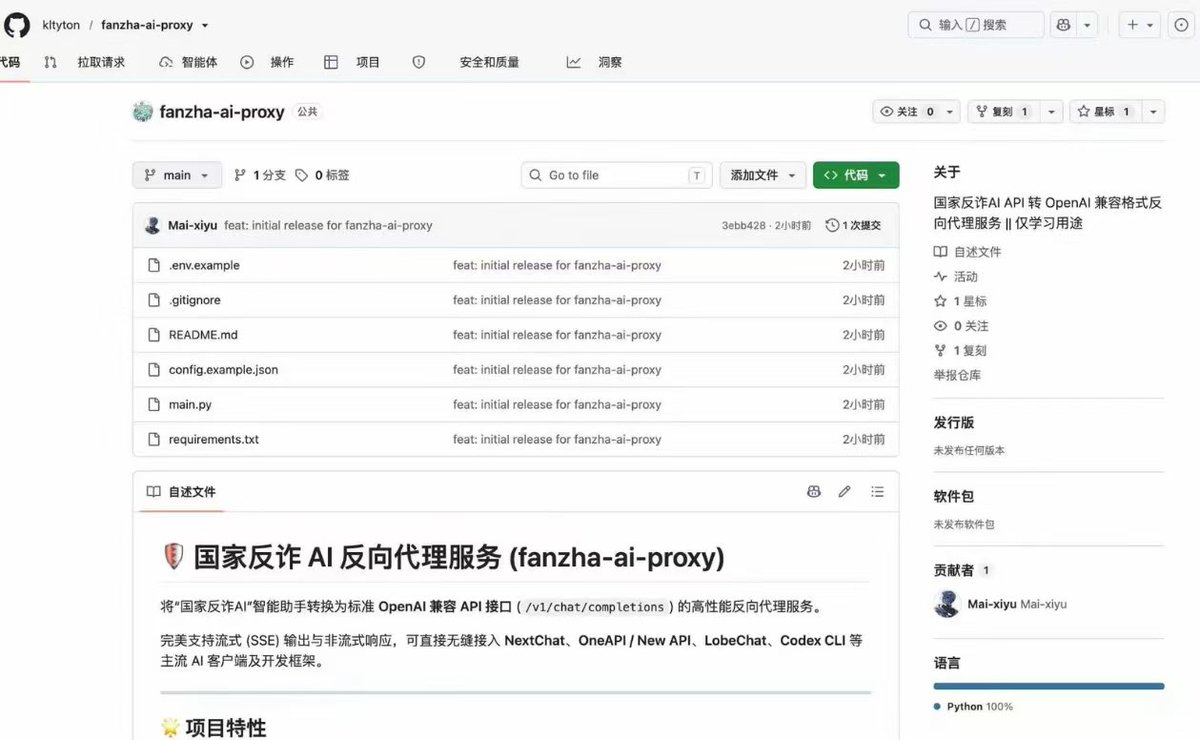
Task: Click Python 100% language entry
Action: [973, 707]
